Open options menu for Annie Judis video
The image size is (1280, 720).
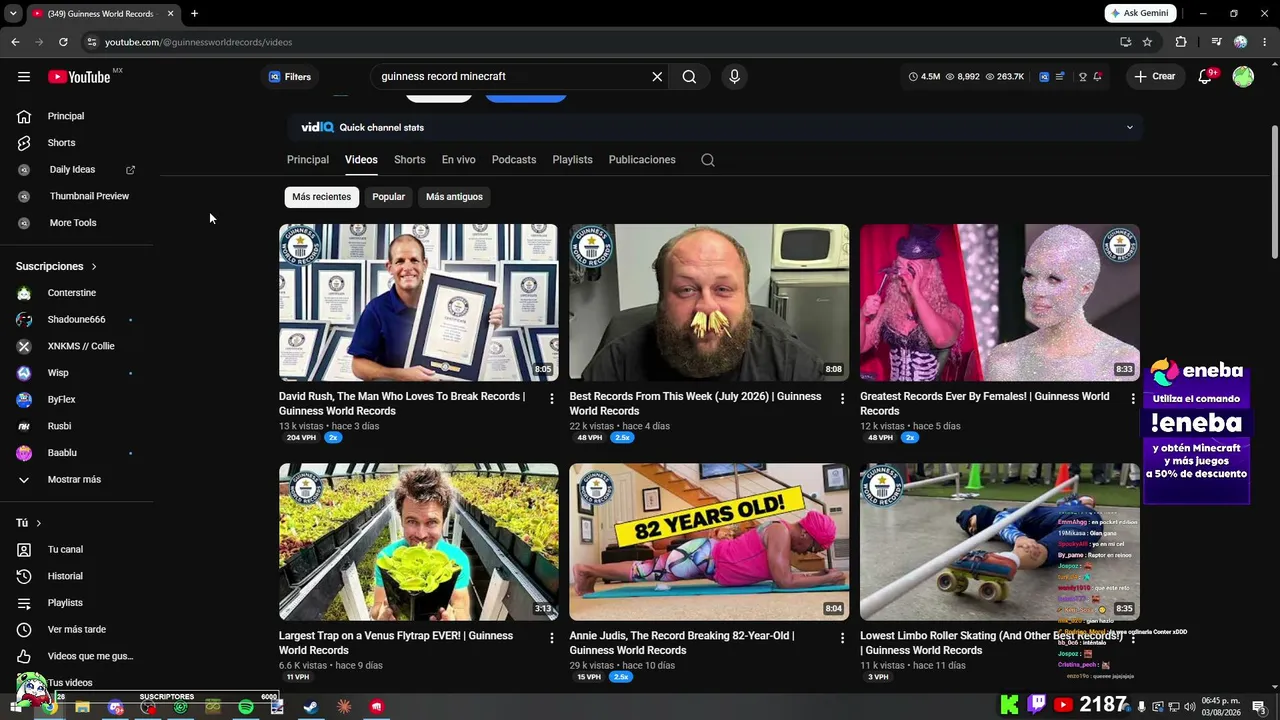842,638
